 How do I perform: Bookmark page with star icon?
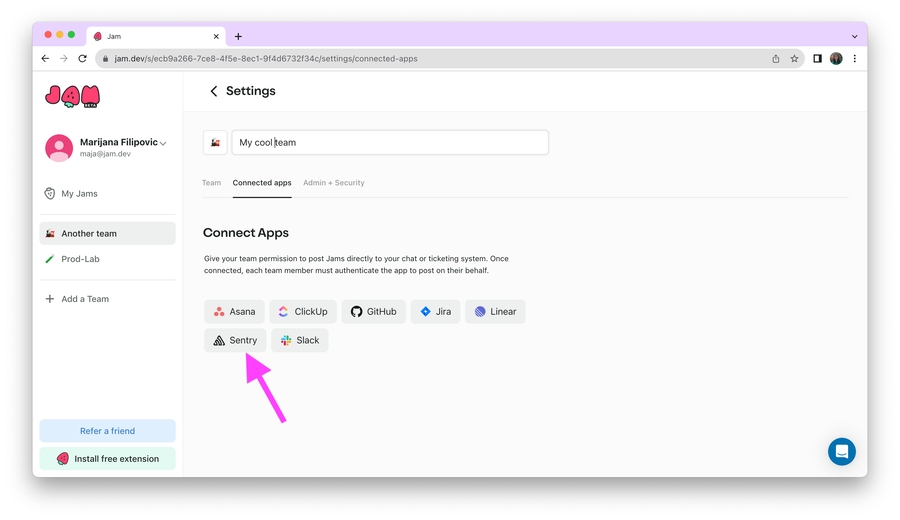[794, 59]
